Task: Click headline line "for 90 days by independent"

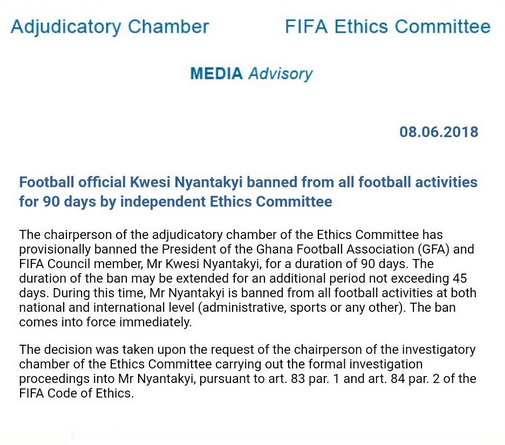Action: coord(113,201)
